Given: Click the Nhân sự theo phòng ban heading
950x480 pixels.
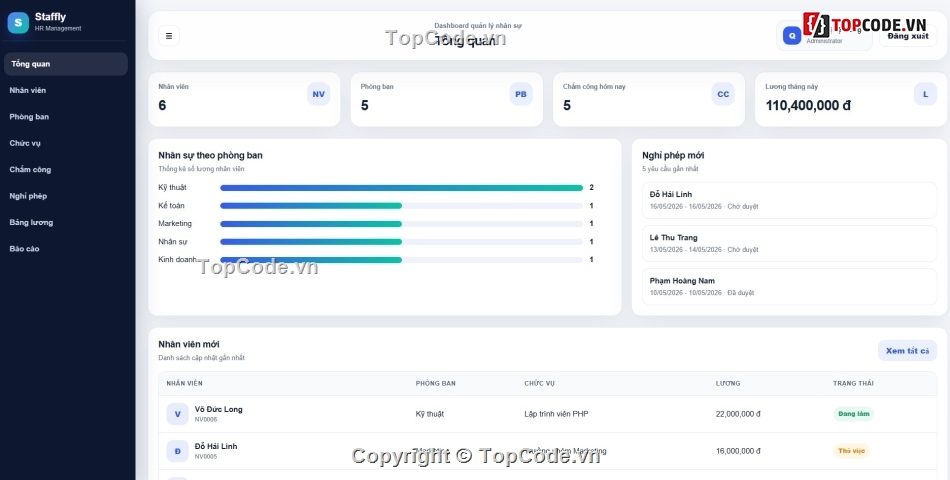Looking at the screenshot, I should point(210,155).
